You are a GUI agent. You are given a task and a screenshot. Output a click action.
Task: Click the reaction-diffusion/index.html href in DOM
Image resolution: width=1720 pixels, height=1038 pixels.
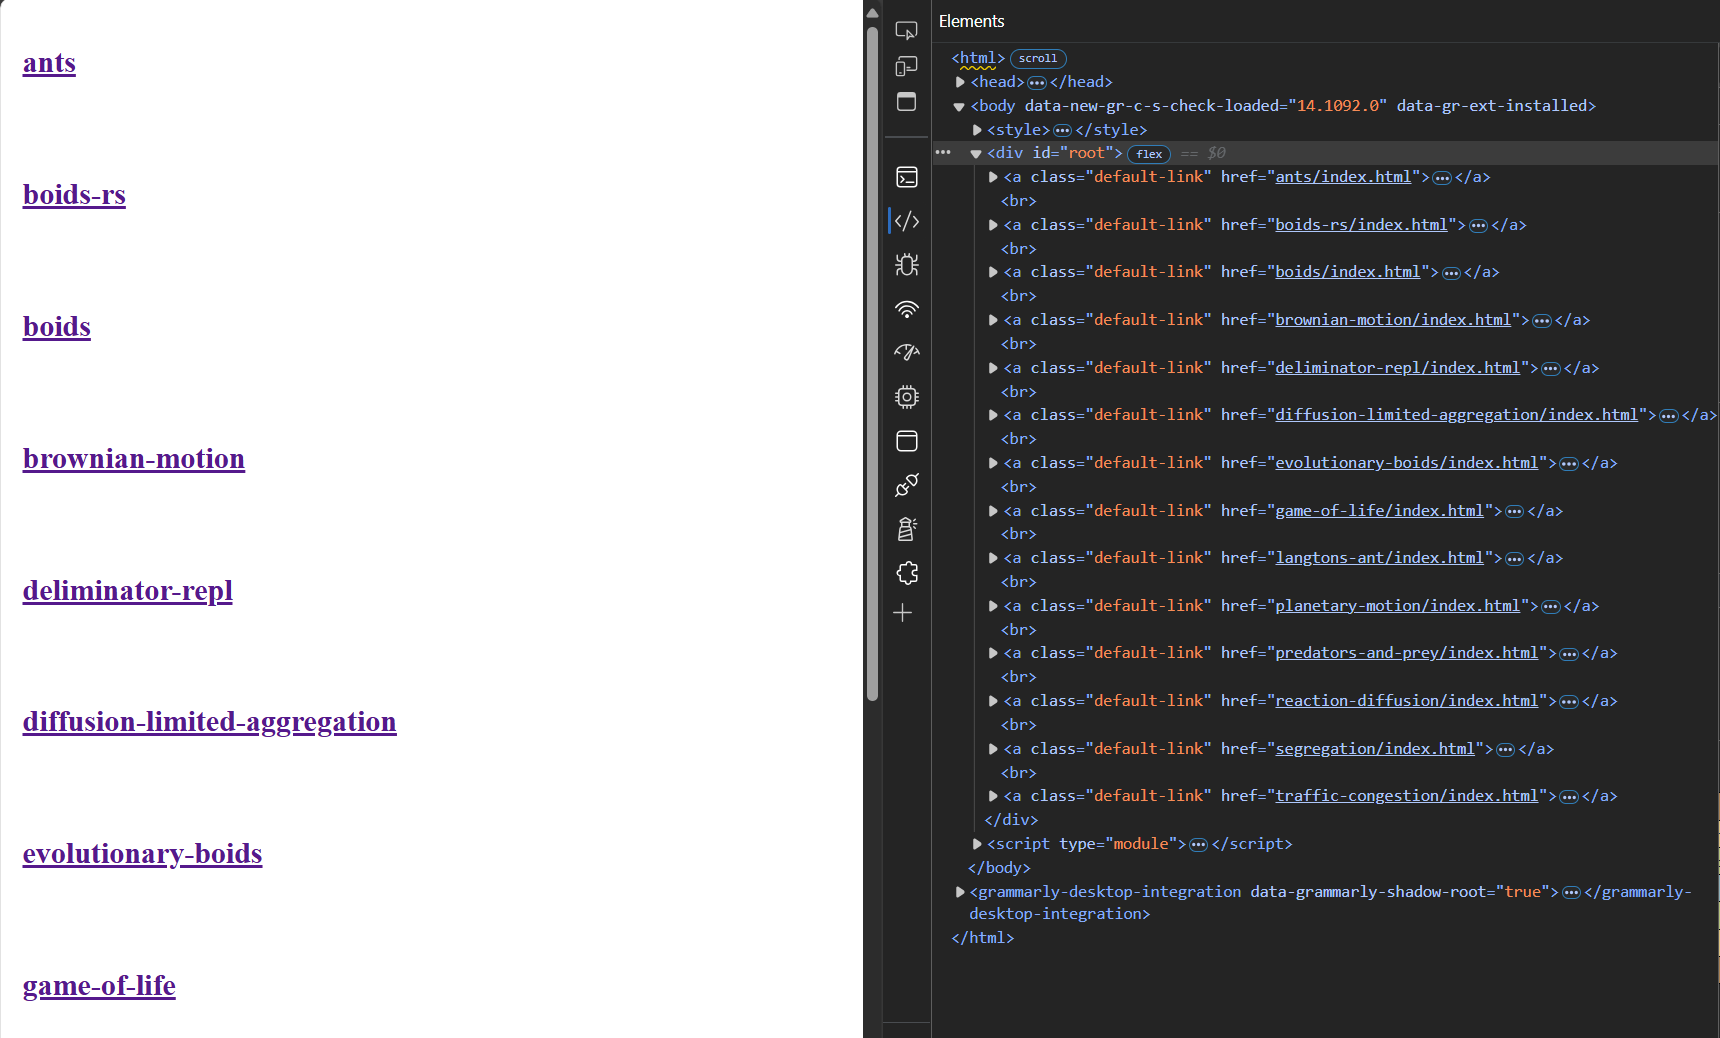point(1406,701)
